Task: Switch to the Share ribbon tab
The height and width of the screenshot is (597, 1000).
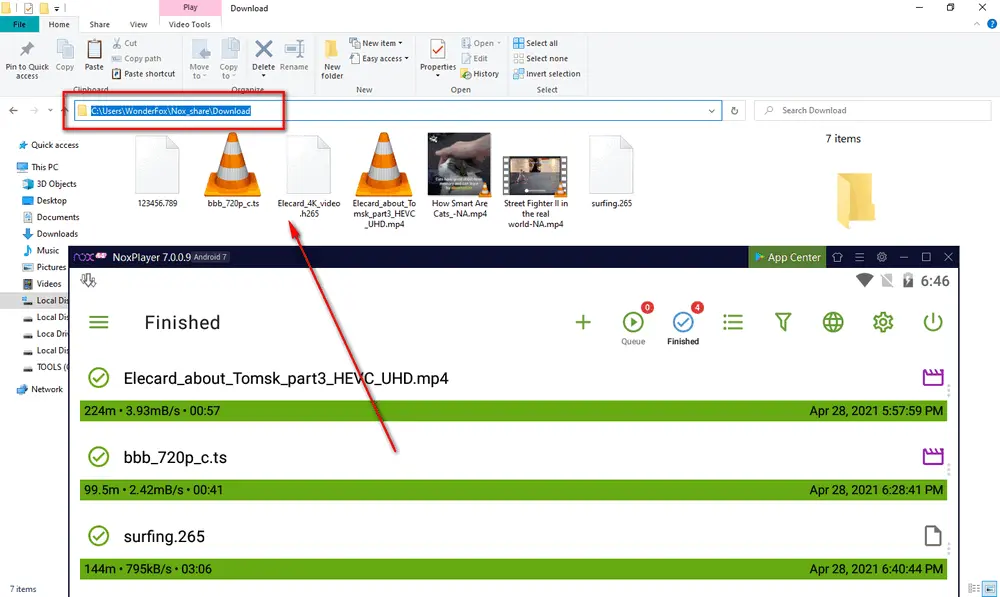Action: 99,24
